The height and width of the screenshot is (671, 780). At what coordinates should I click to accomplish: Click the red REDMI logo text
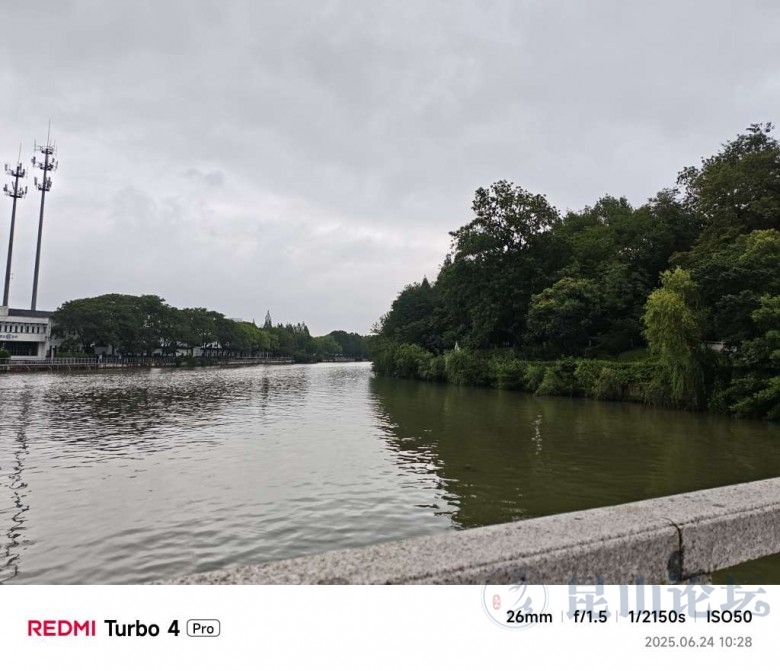click(x=61, y=628)
